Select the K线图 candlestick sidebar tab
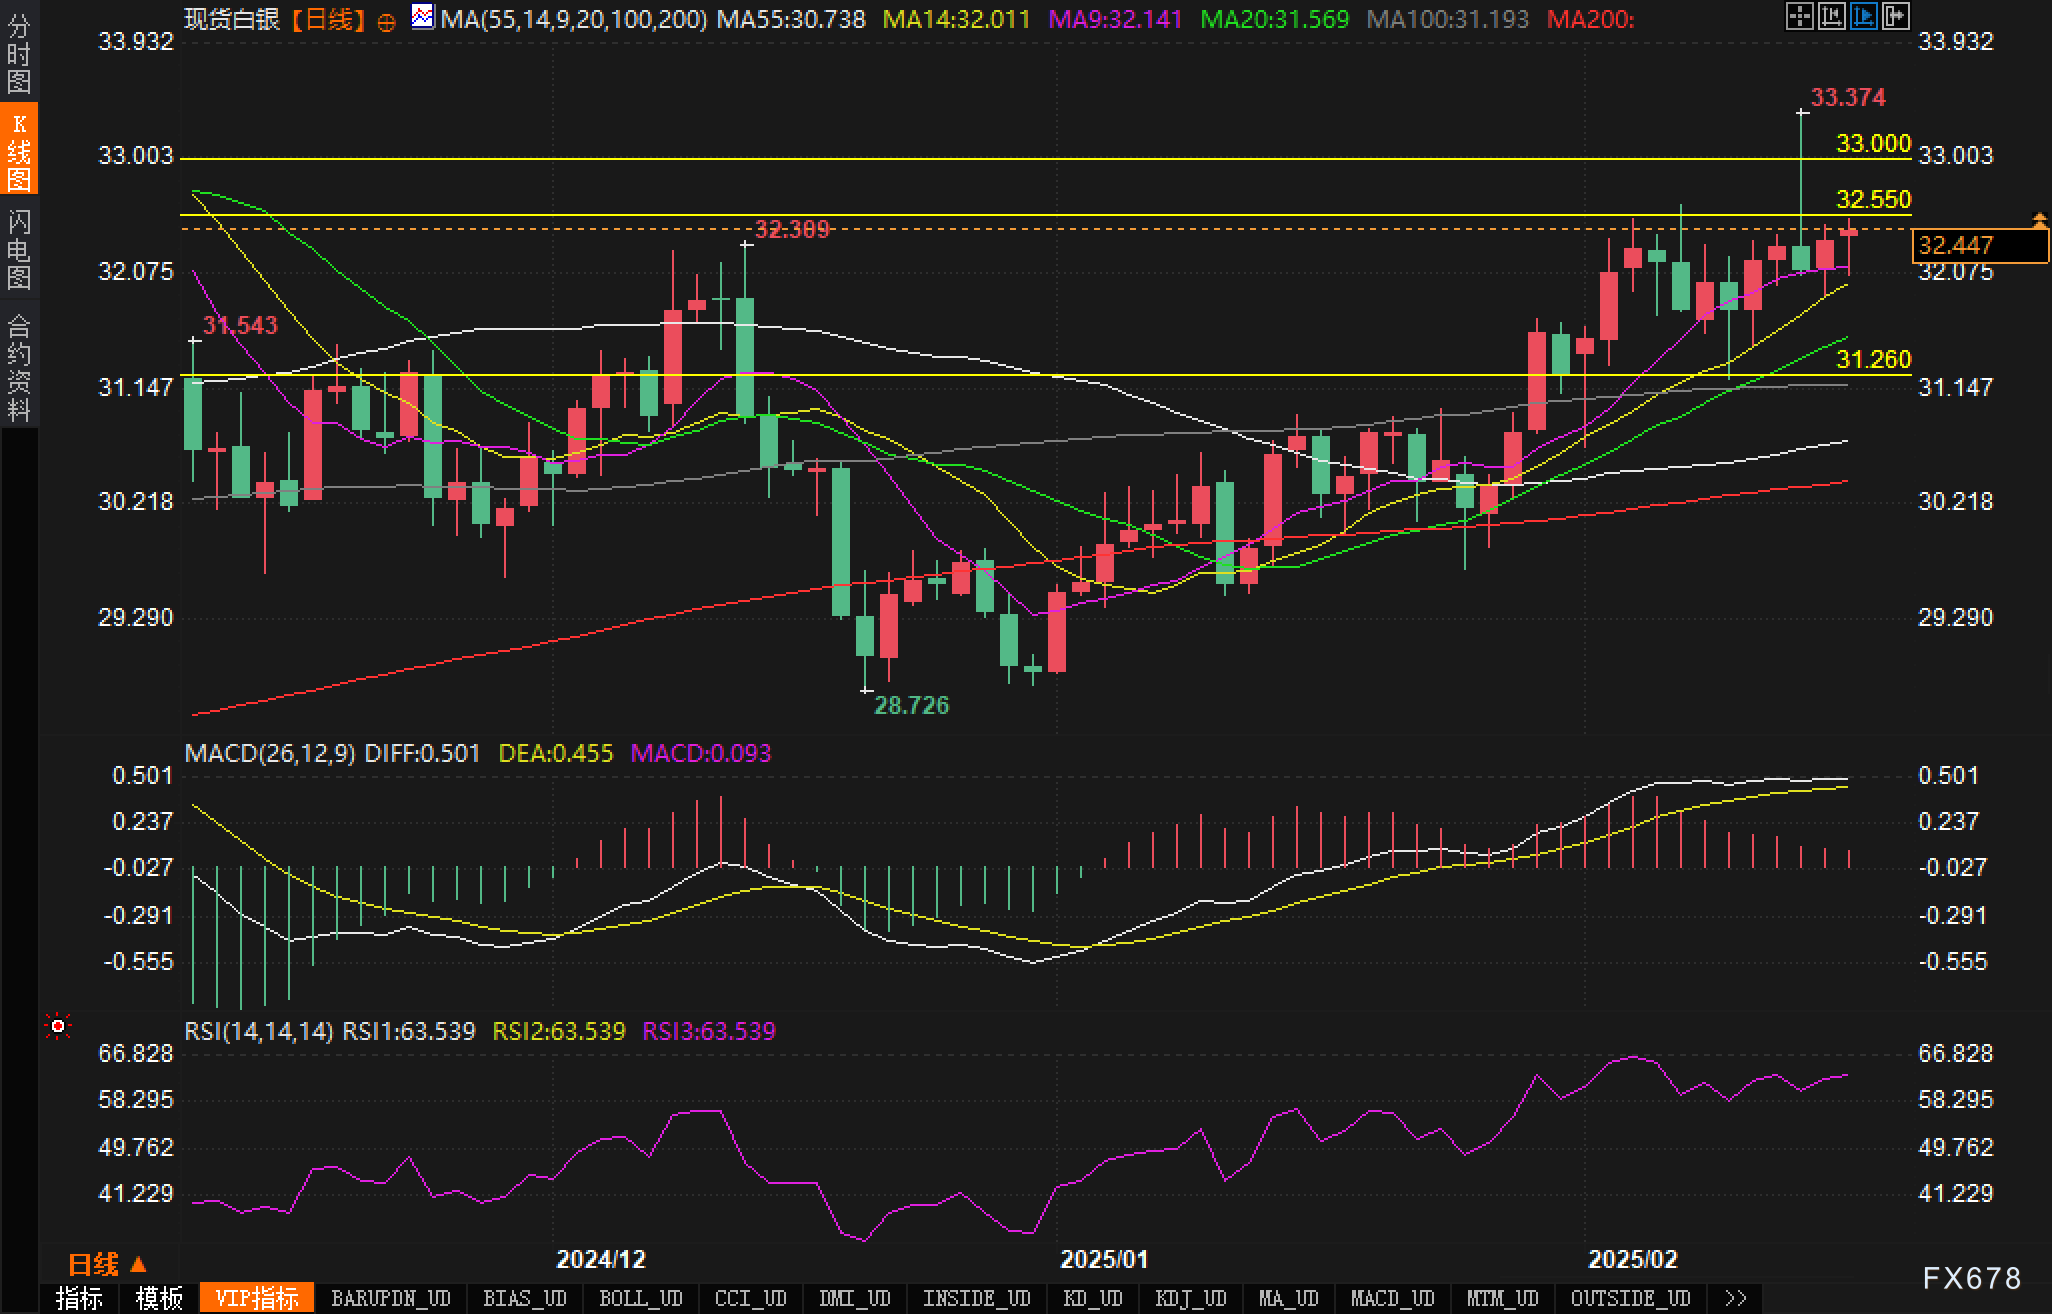2052x1314 pixels. pos(18,150)
